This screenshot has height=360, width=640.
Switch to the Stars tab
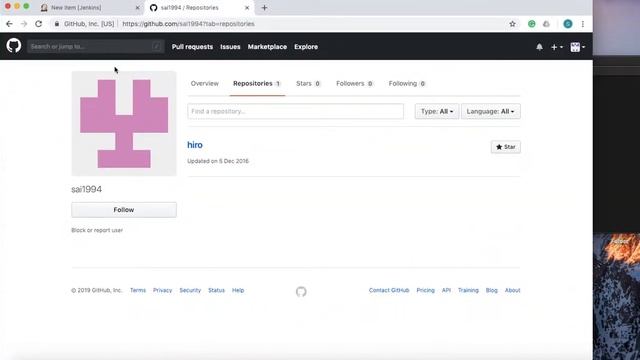(308, 83)
